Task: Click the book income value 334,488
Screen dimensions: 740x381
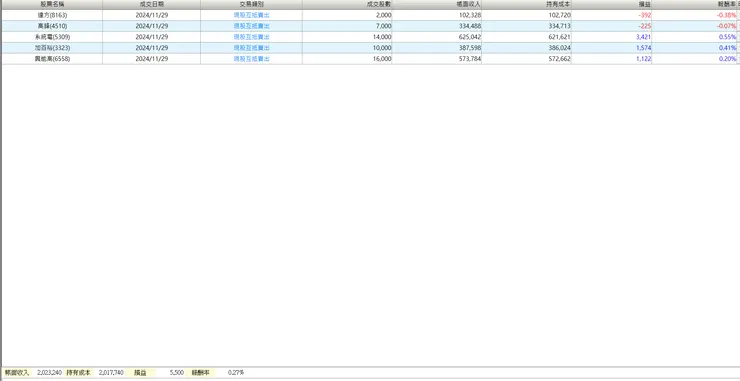Action: click(470, 26)
